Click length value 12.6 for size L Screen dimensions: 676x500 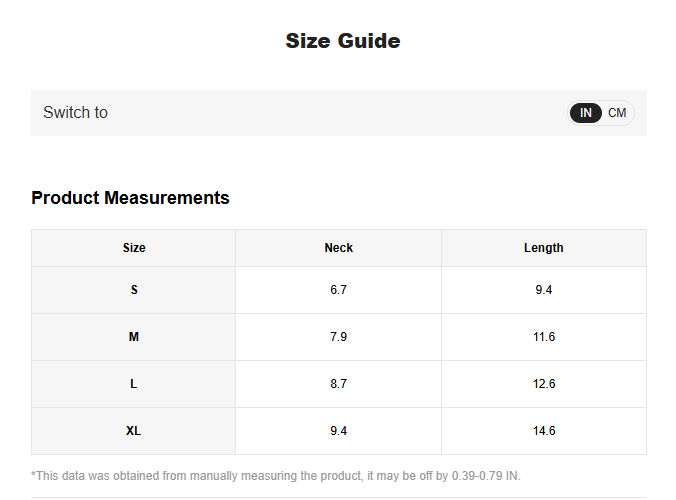tap(543, 384)
